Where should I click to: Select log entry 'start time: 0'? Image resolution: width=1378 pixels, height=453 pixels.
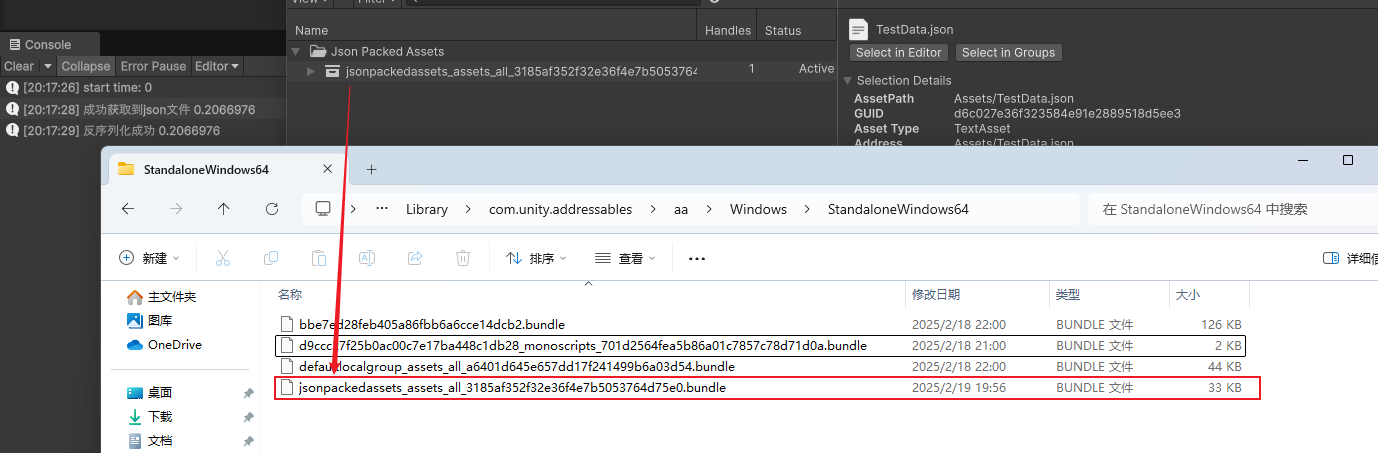click(x=143, y=88)
